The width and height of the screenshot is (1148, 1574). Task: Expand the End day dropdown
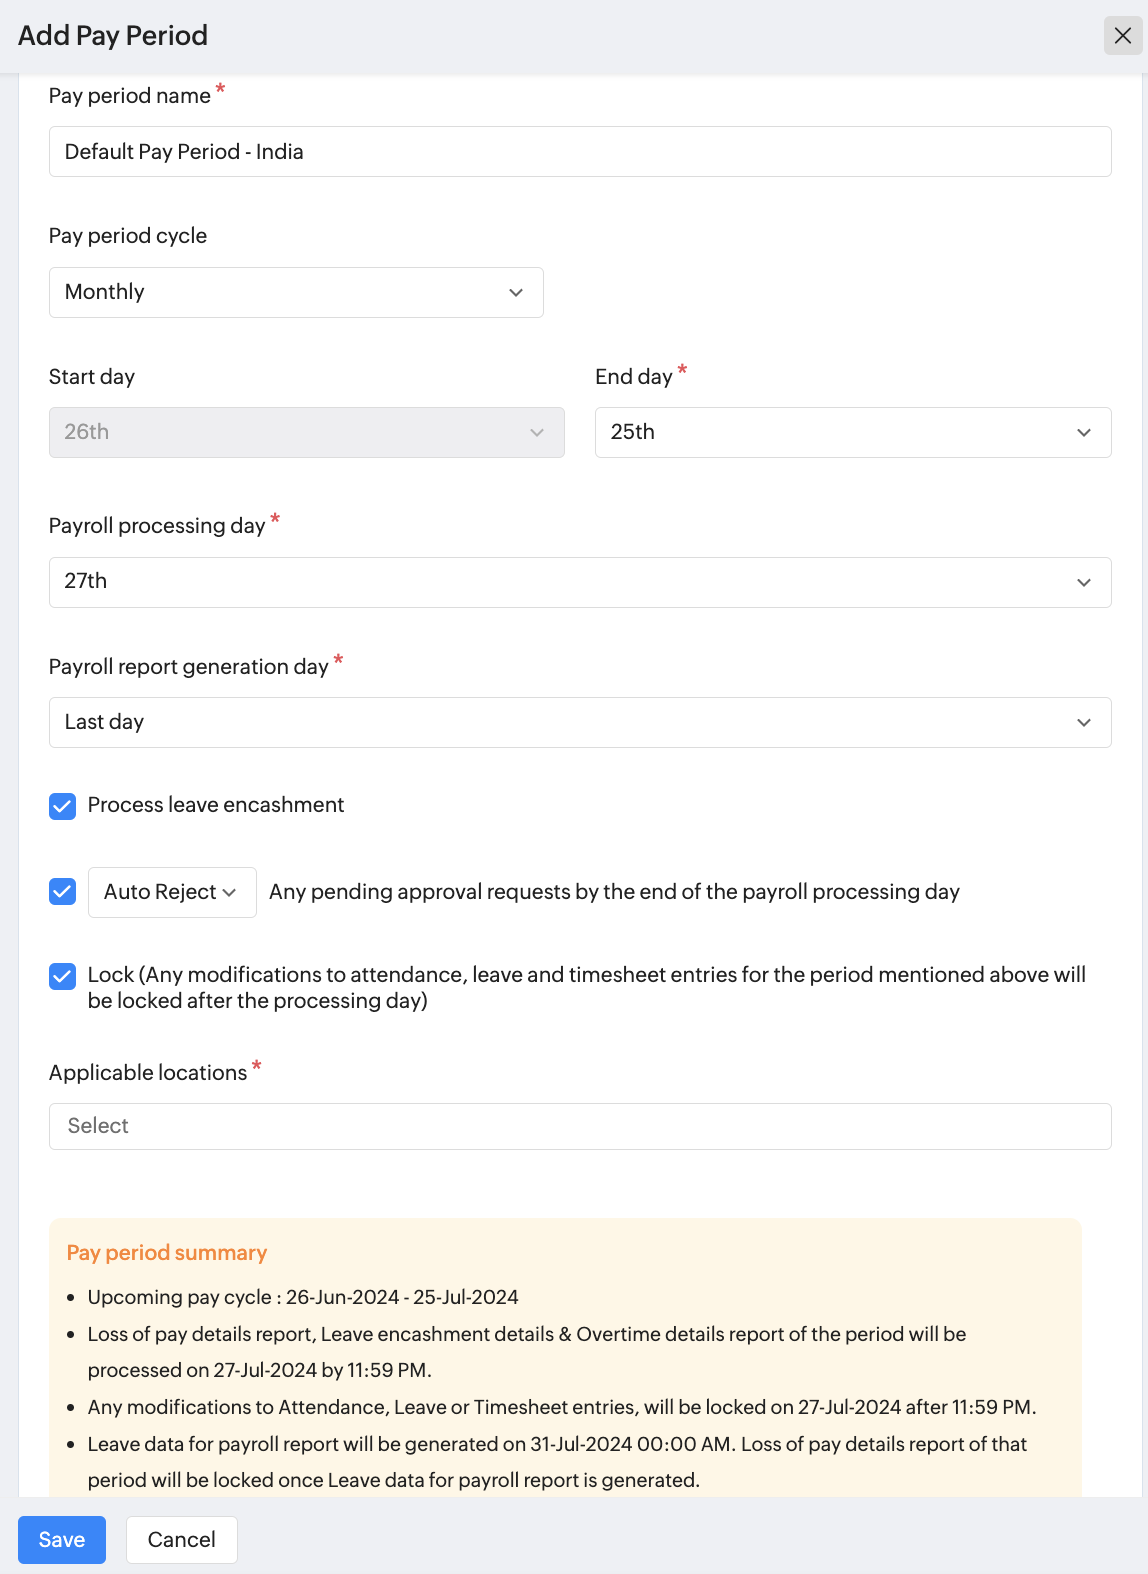pos(852,432)
